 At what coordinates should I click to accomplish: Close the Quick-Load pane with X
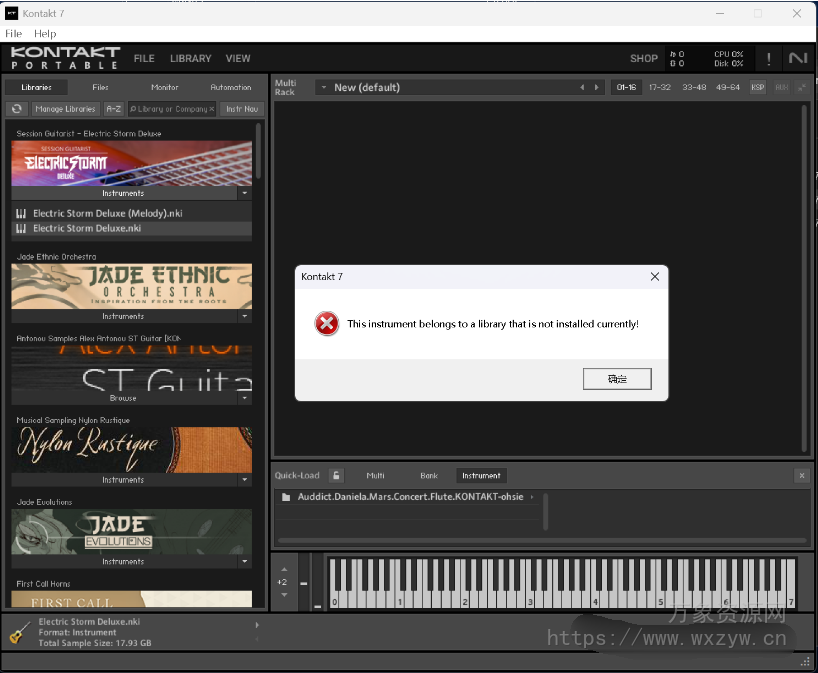pos(801,476)
